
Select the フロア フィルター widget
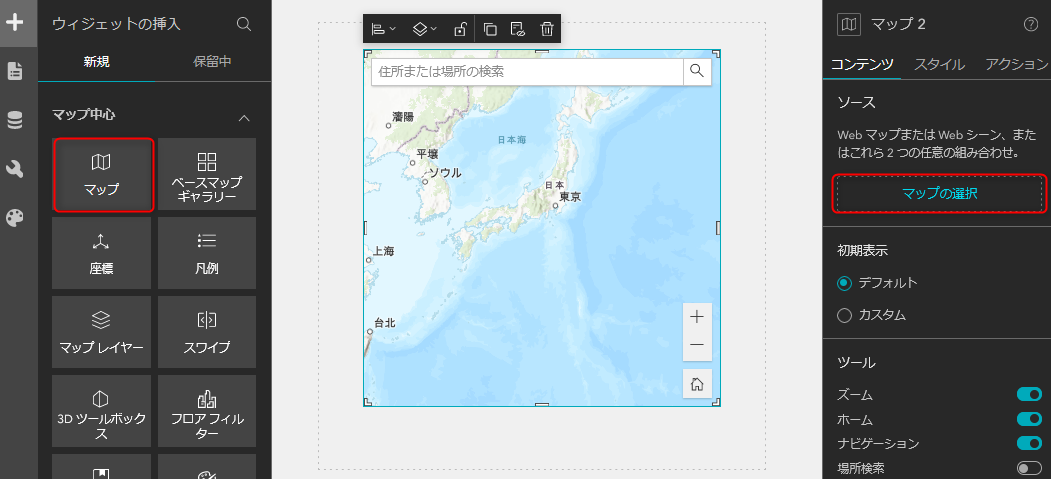click(207, 411)
